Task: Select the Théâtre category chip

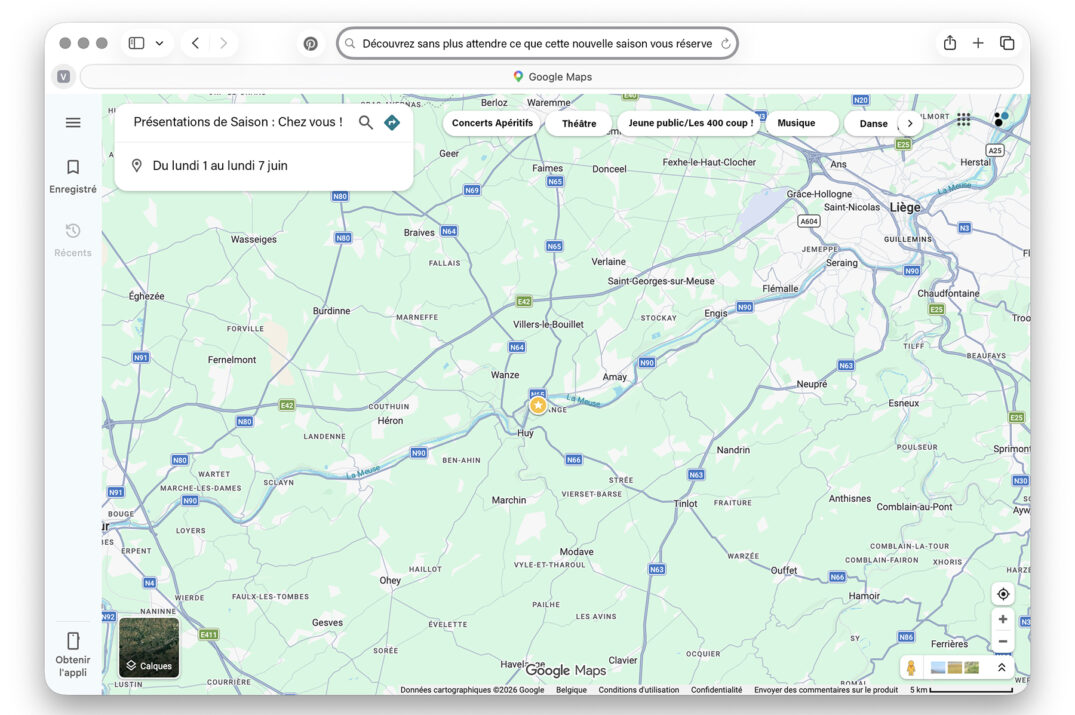Action: pos(579,123)
